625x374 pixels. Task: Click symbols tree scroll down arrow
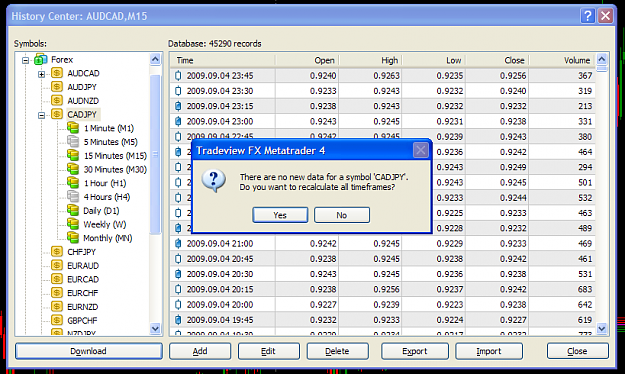[155, 329]
